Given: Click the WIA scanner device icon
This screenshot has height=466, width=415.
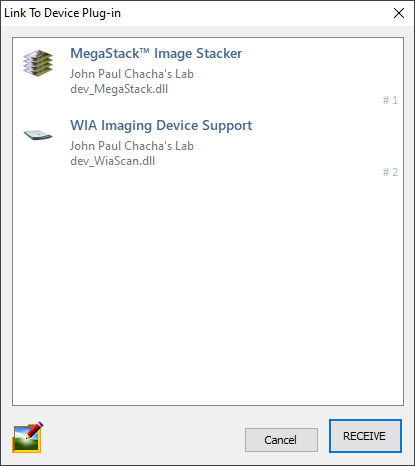Looking at the screenshot, I should [38, 135].
